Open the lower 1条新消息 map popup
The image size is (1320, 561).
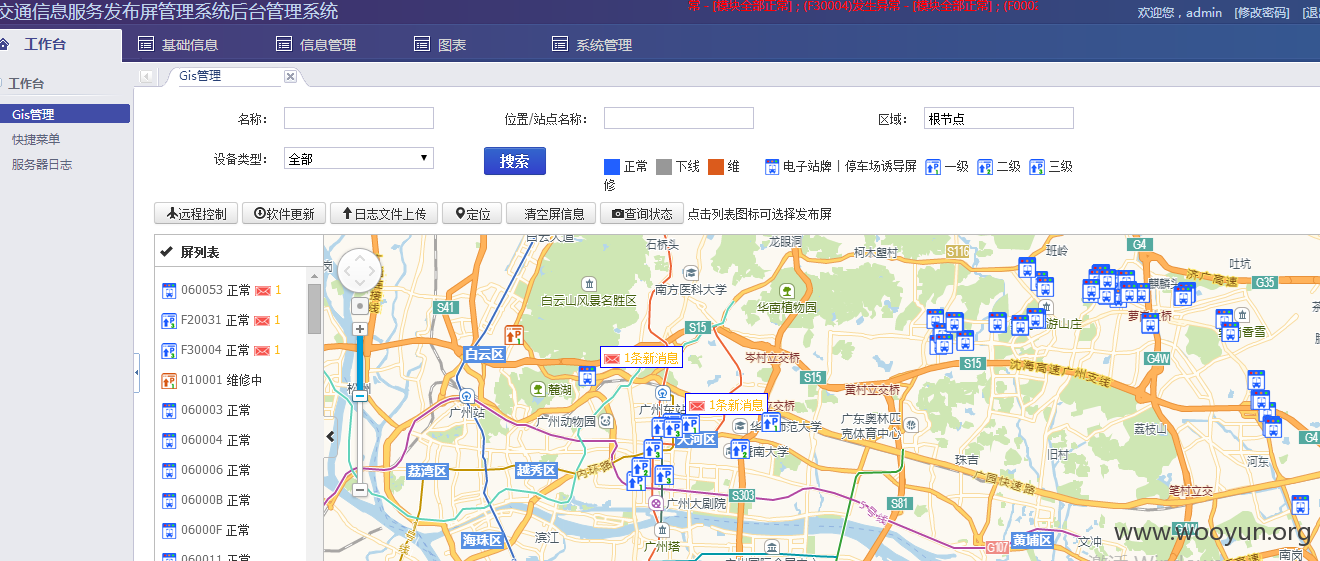[x=726, y=405]
